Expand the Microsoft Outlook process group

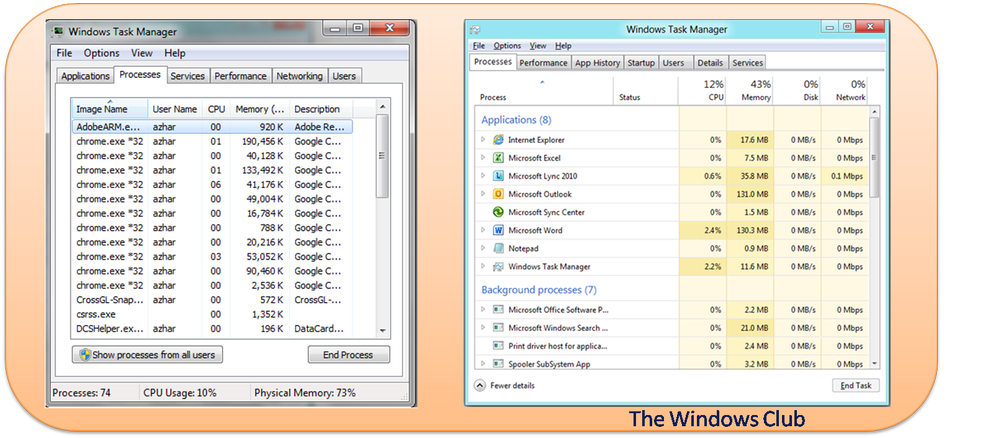coord(483,194)
